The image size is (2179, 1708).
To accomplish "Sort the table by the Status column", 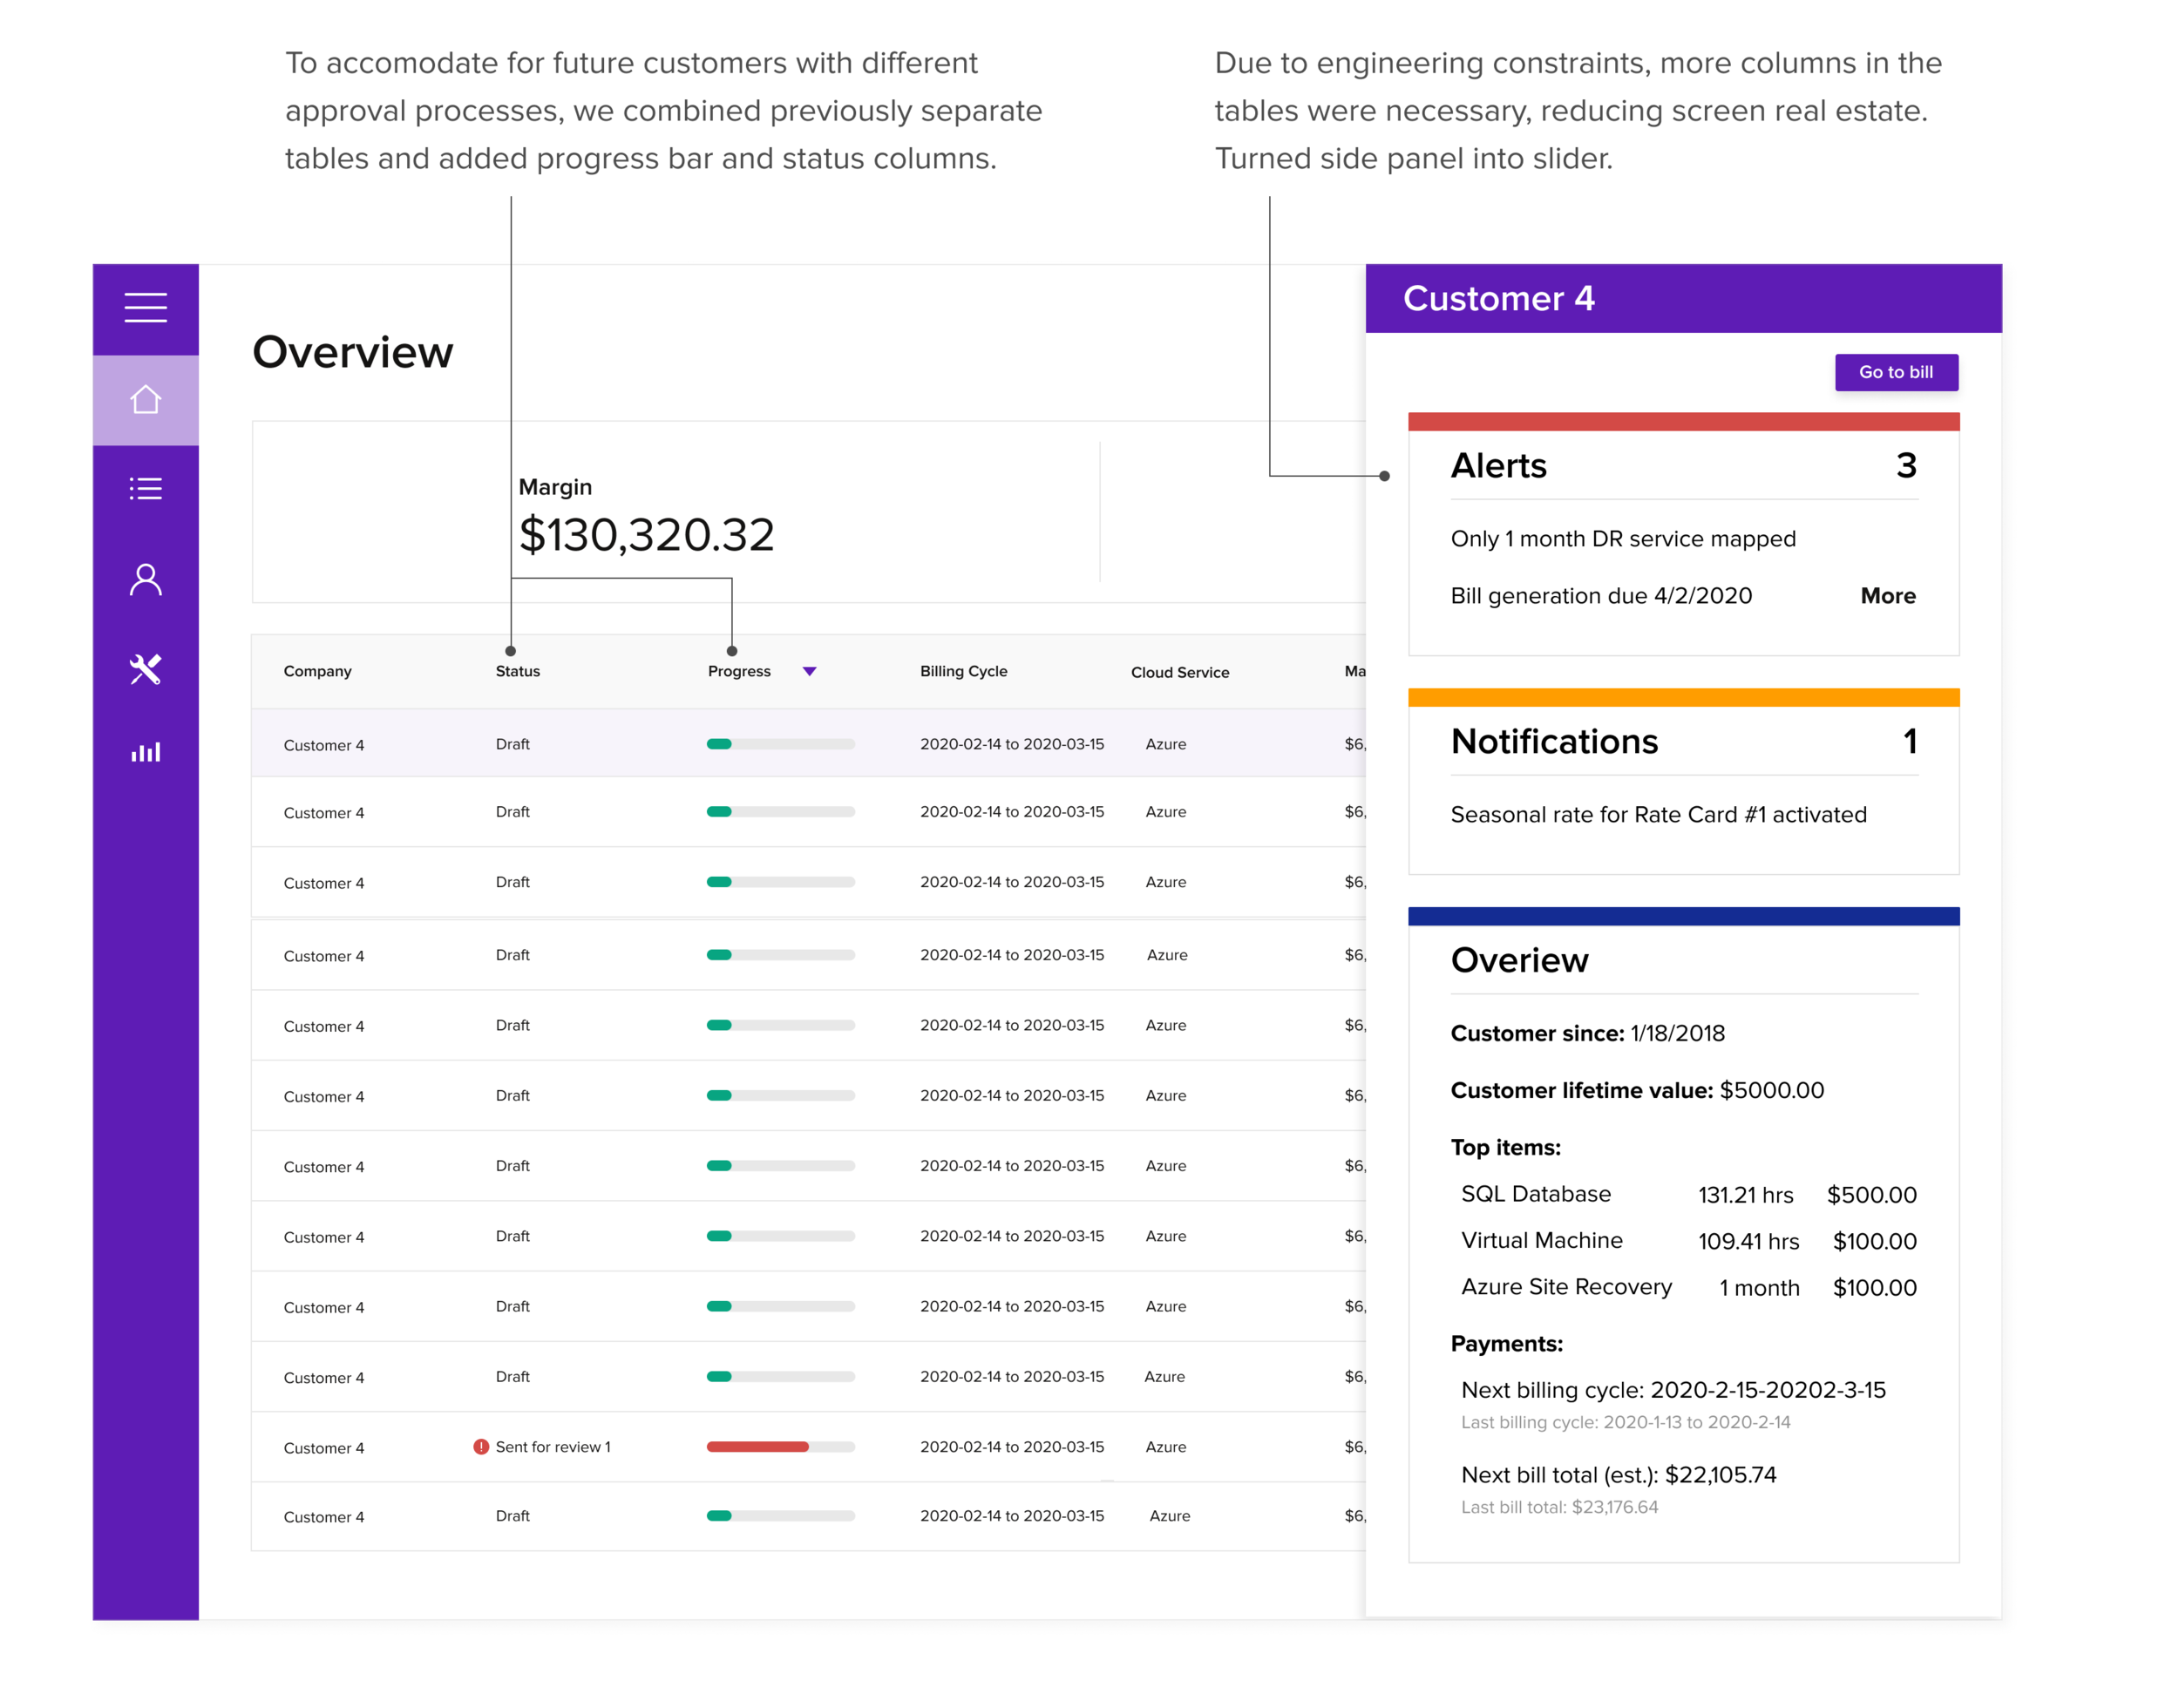I will (517, 671).
